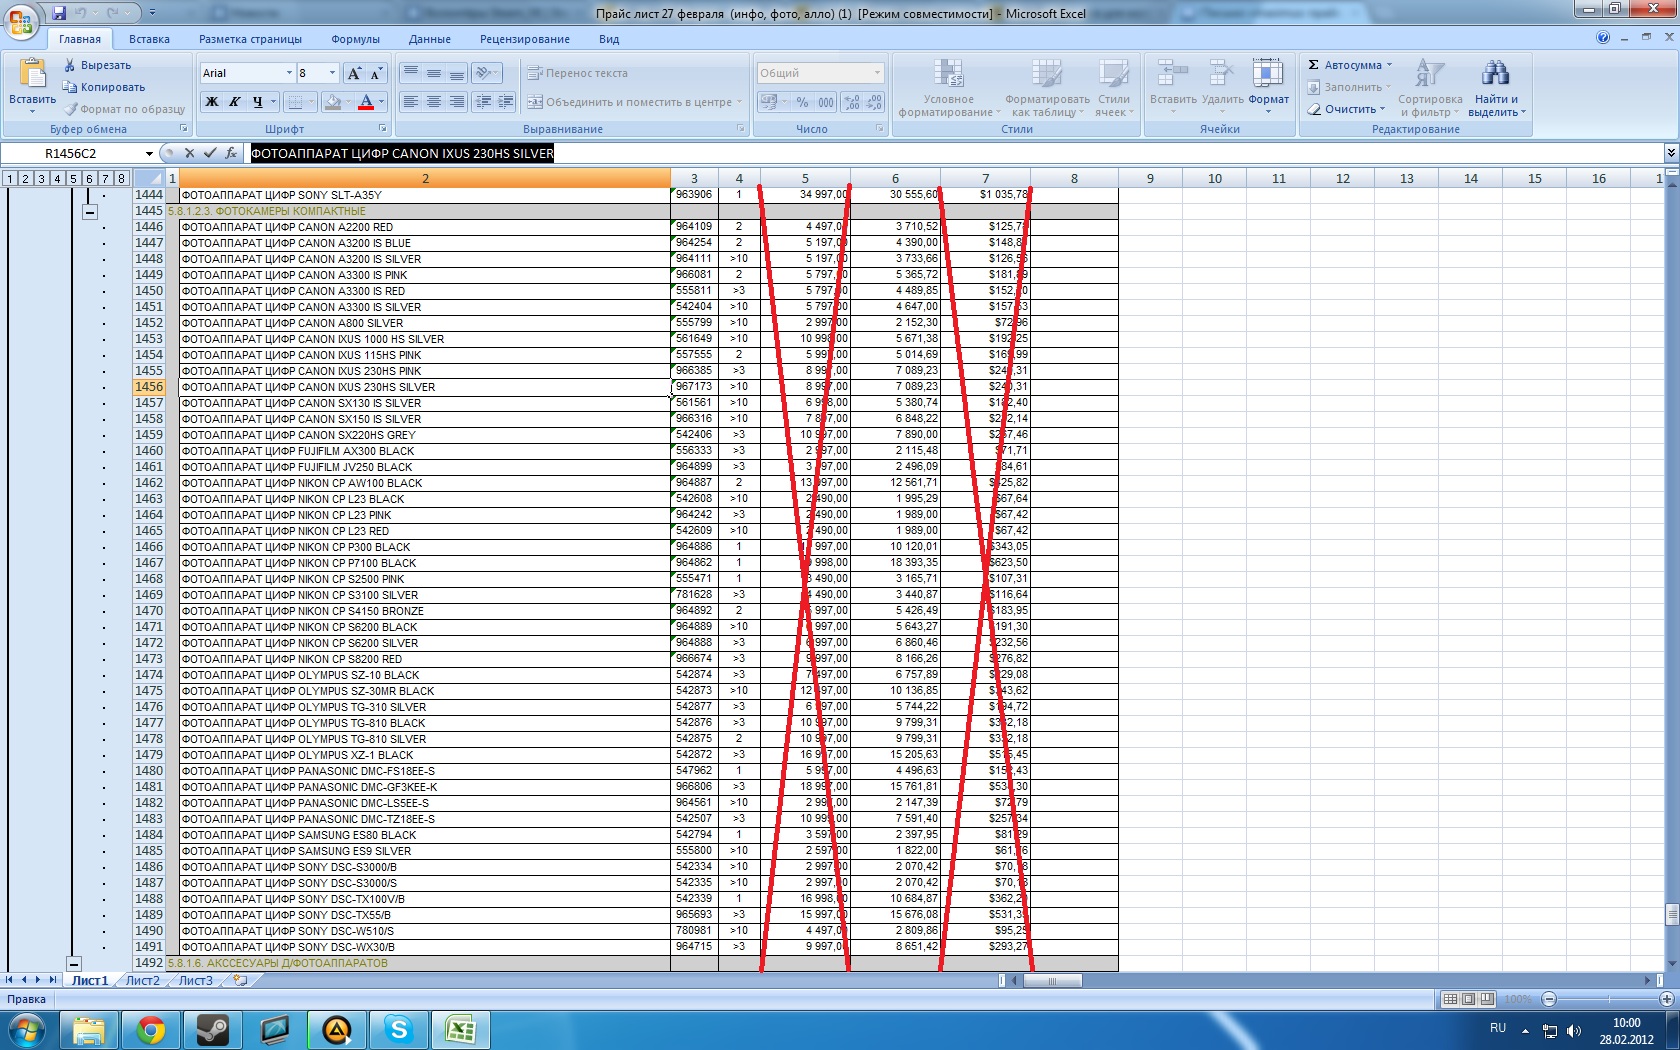Click the vertical scrollbar thumb
The image size is (1680, 1050).
tap(1671, 915)
